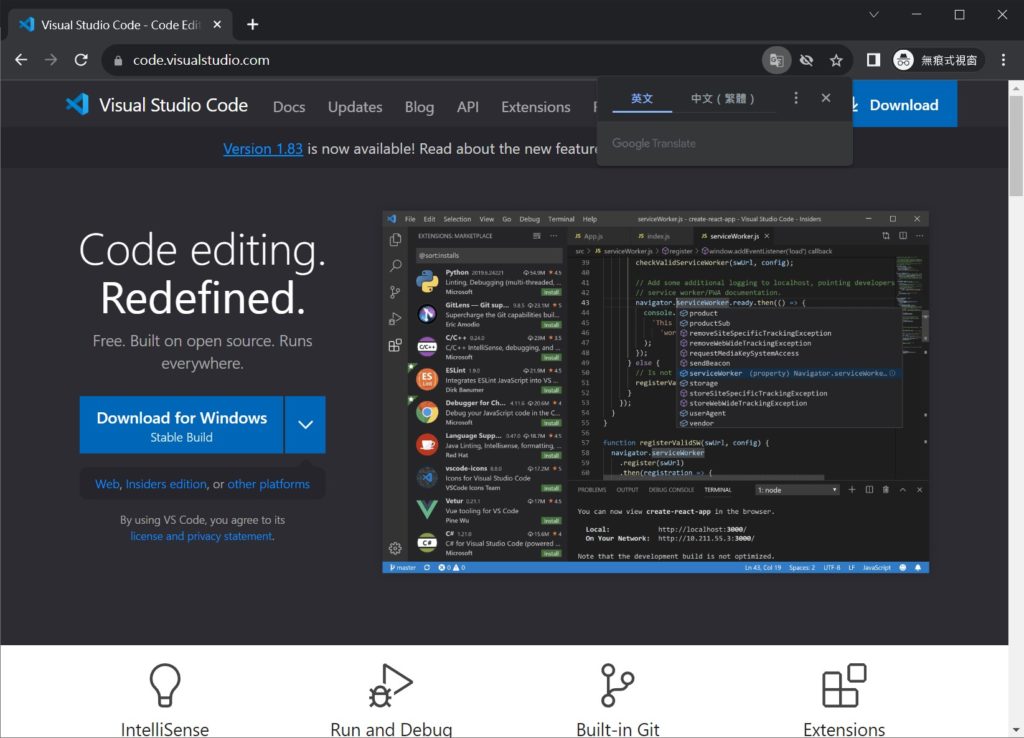Screen dimensions: 1024x738
Task: Click the Extensions blocks icon at bottom
Action: coord(844,685)
